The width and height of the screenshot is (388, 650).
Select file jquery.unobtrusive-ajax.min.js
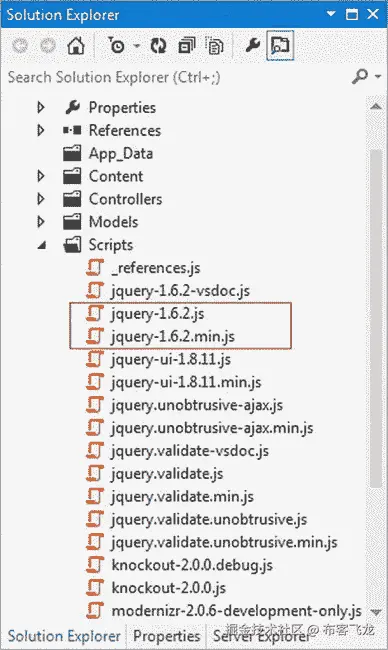[212, 428]
